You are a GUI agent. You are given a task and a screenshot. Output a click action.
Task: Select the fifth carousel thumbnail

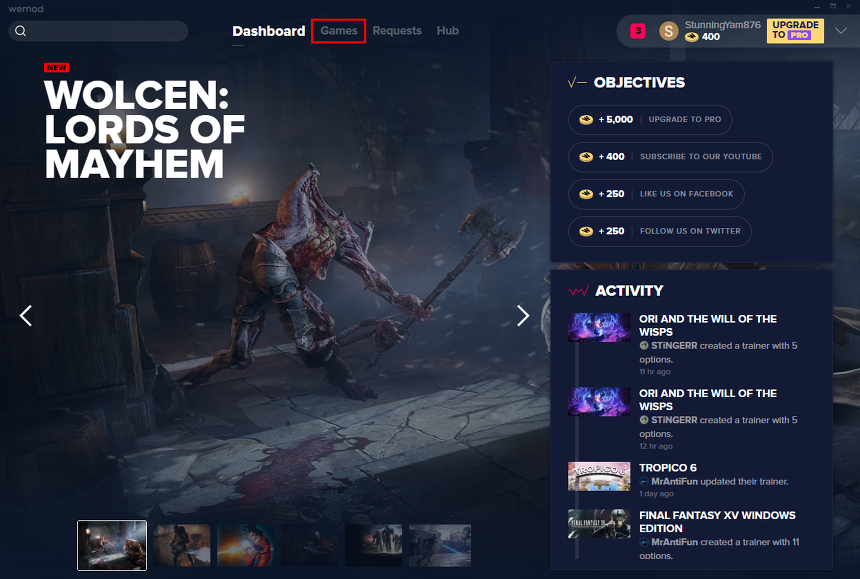374,545
